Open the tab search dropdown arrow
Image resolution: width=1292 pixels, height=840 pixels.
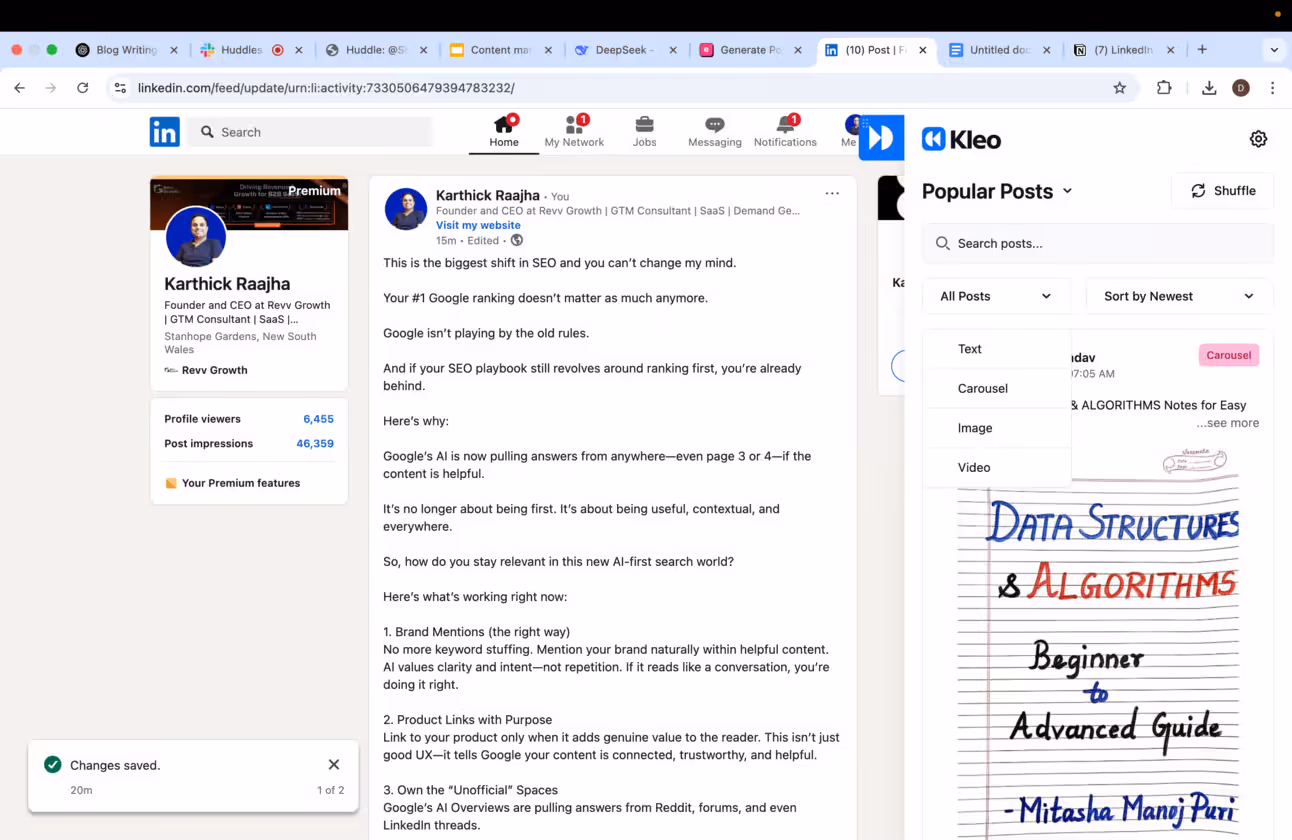point(1274,49)
